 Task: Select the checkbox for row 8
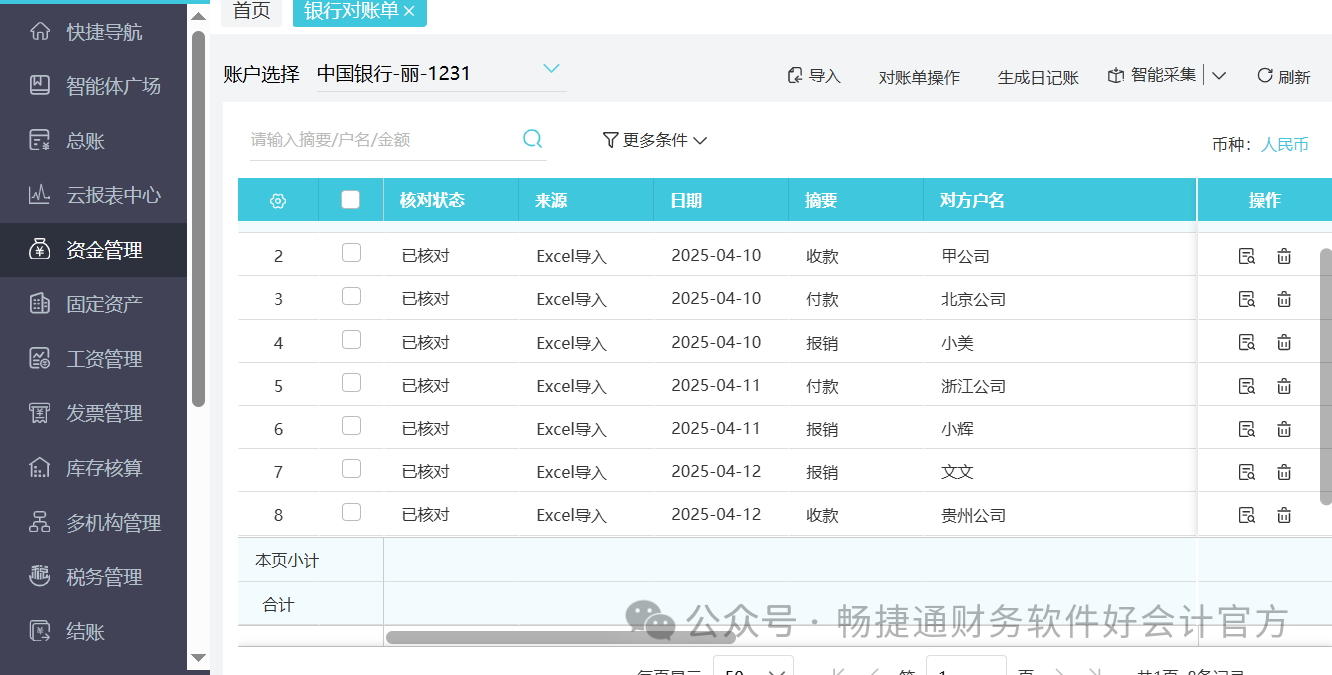[x=351, y=511]
